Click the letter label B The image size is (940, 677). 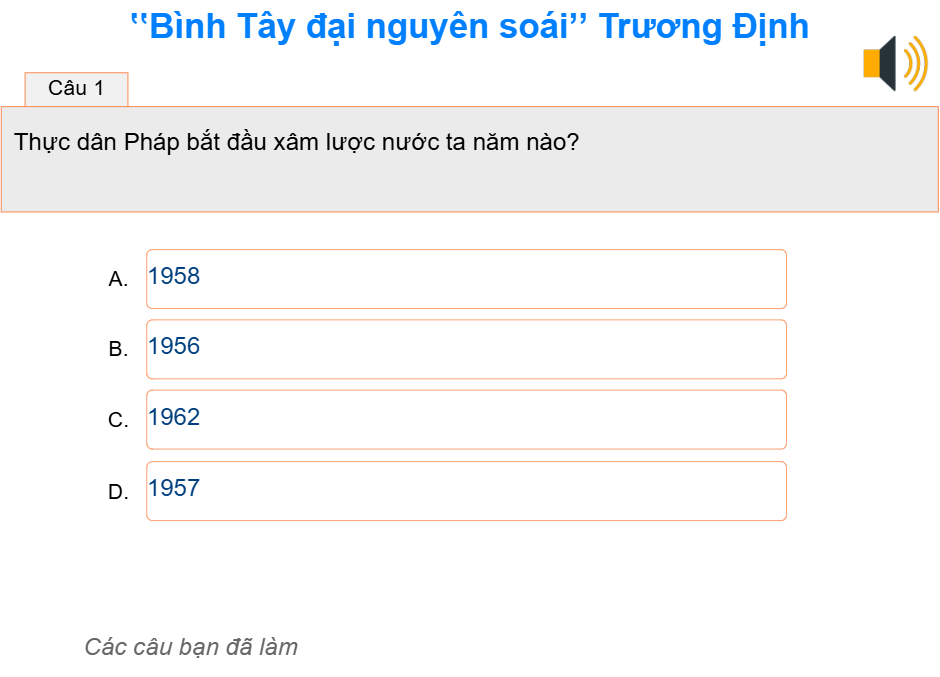[x=119, y=351]
